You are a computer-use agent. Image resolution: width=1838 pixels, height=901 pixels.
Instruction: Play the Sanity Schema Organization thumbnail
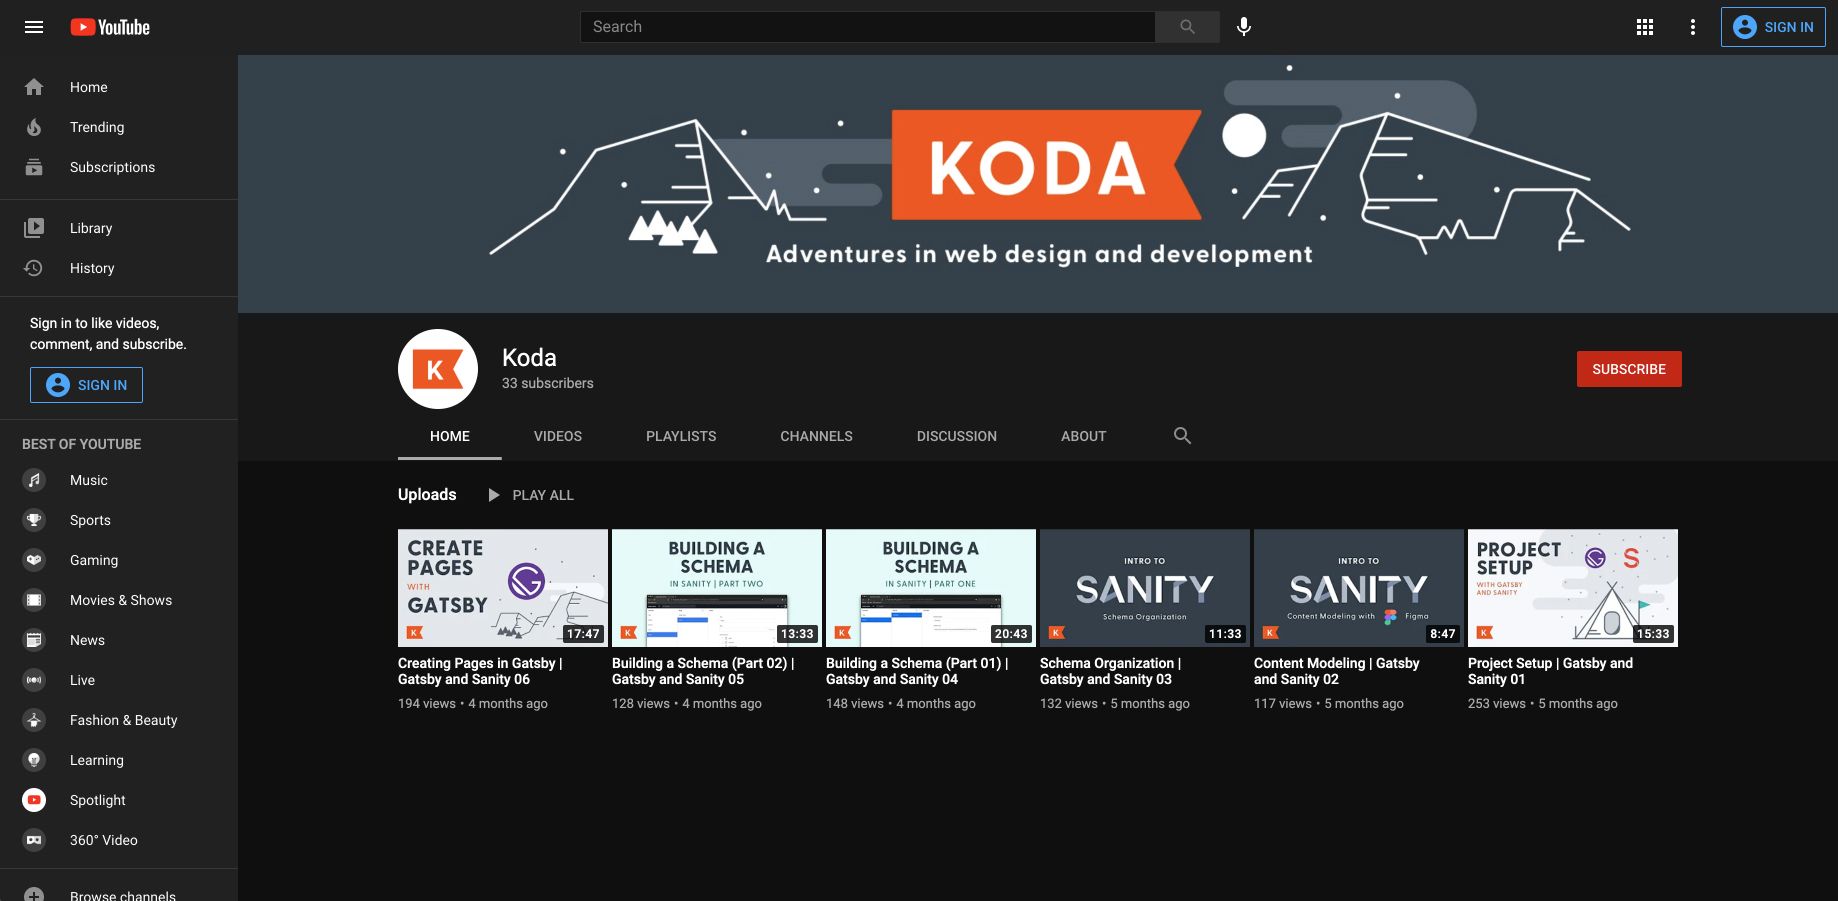(x=1145, y=588)
